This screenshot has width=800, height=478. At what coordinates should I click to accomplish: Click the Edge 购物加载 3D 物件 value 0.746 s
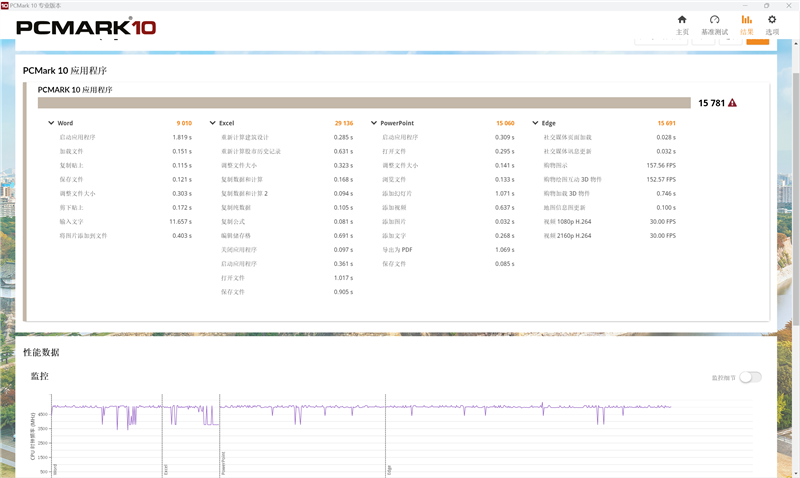click(x=666, y=194)
